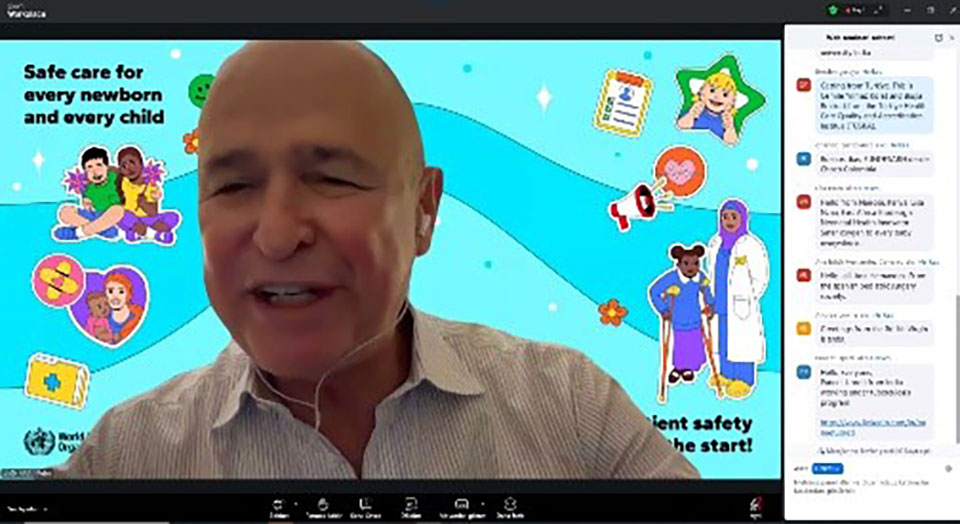Expand the audio settings menu at bottom left

45,508
